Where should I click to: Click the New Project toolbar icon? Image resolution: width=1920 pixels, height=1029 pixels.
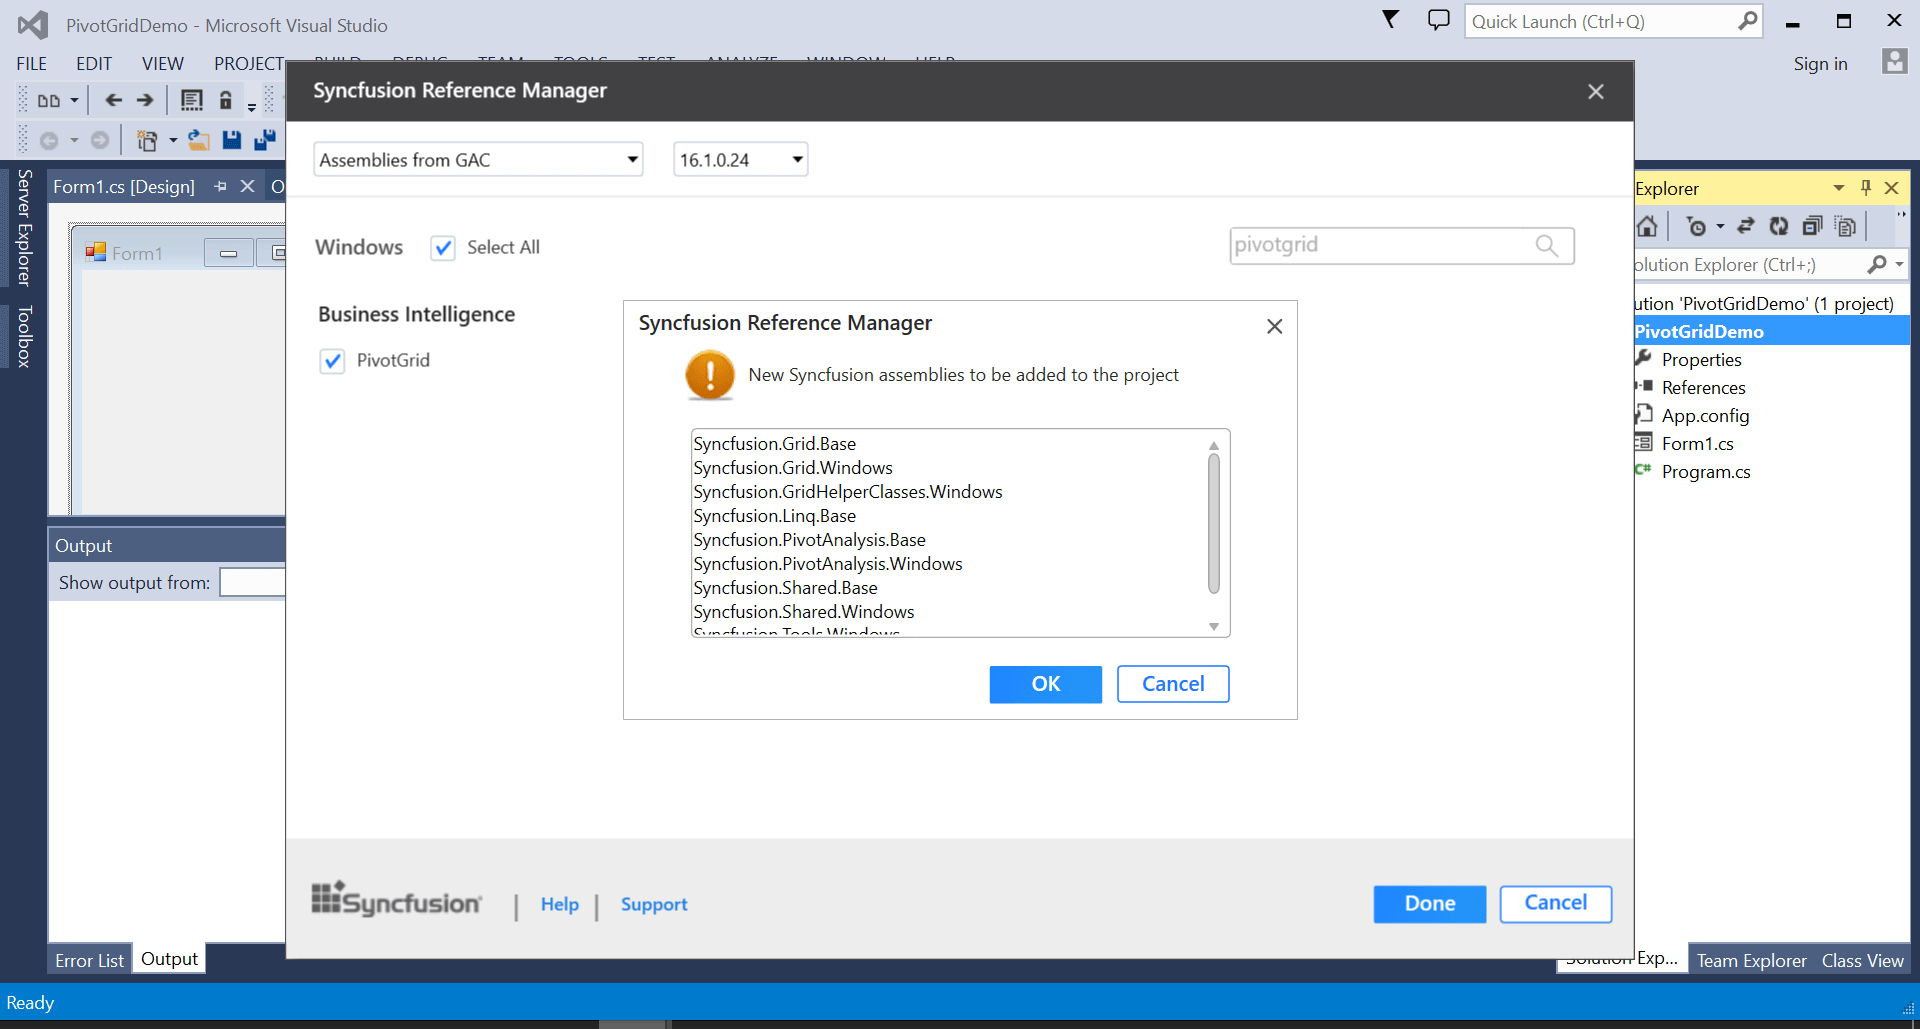click(147, 140)
